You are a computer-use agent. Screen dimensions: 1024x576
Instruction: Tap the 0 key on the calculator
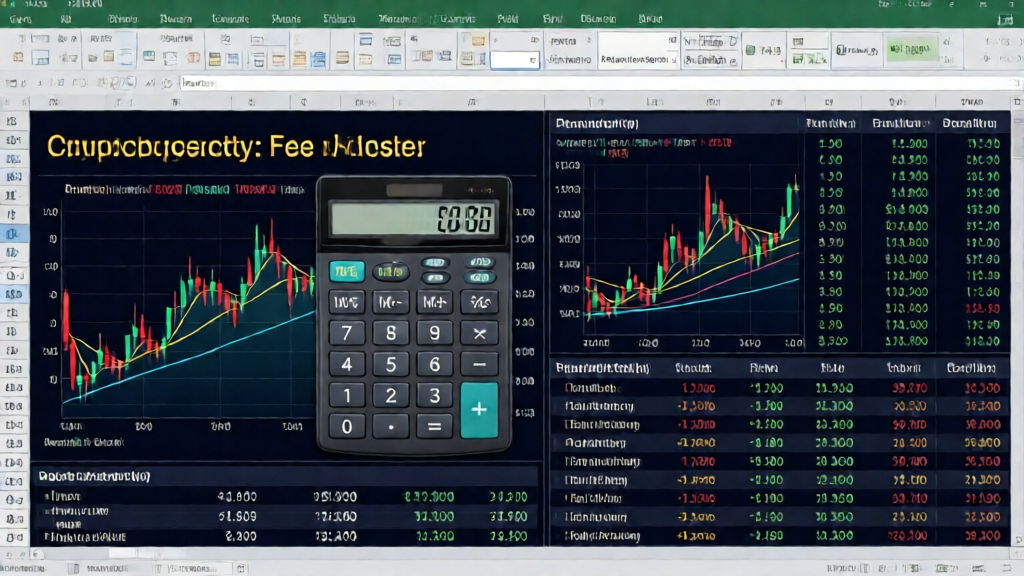click(347, 427)
